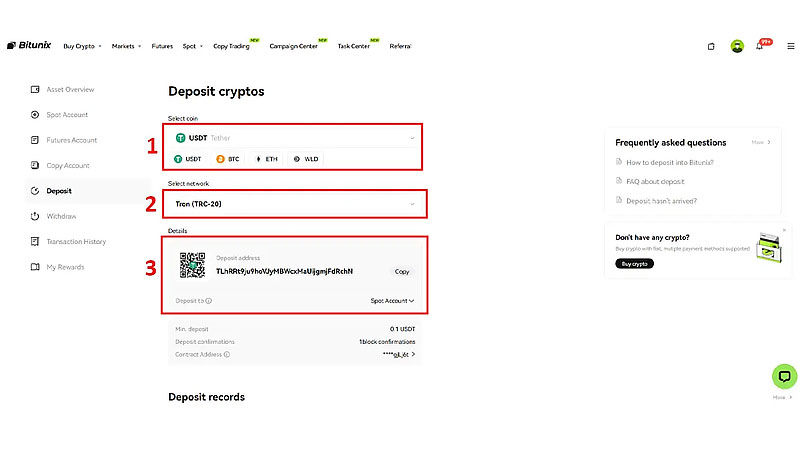Open the notifications bell icon
Image resolution: width=800 pixels, height=450 pixels.
click(759, 46)
